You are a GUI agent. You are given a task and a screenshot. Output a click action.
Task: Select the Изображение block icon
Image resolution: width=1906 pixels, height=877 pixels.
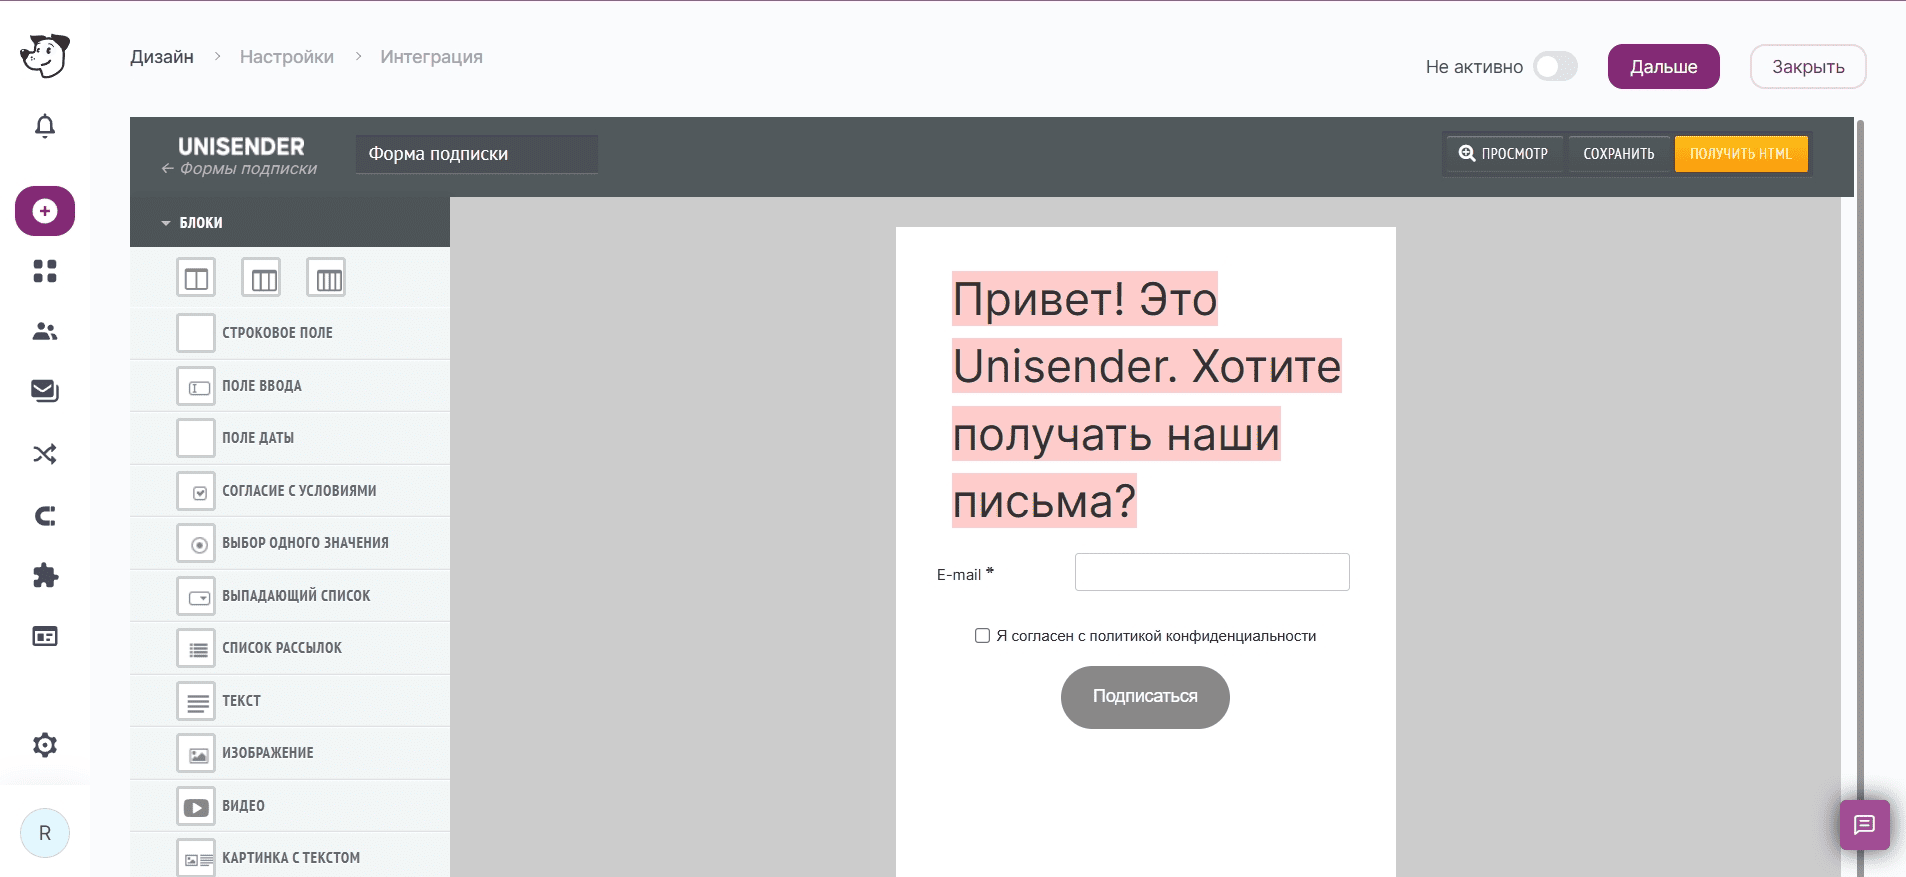(x=196, y=753)
